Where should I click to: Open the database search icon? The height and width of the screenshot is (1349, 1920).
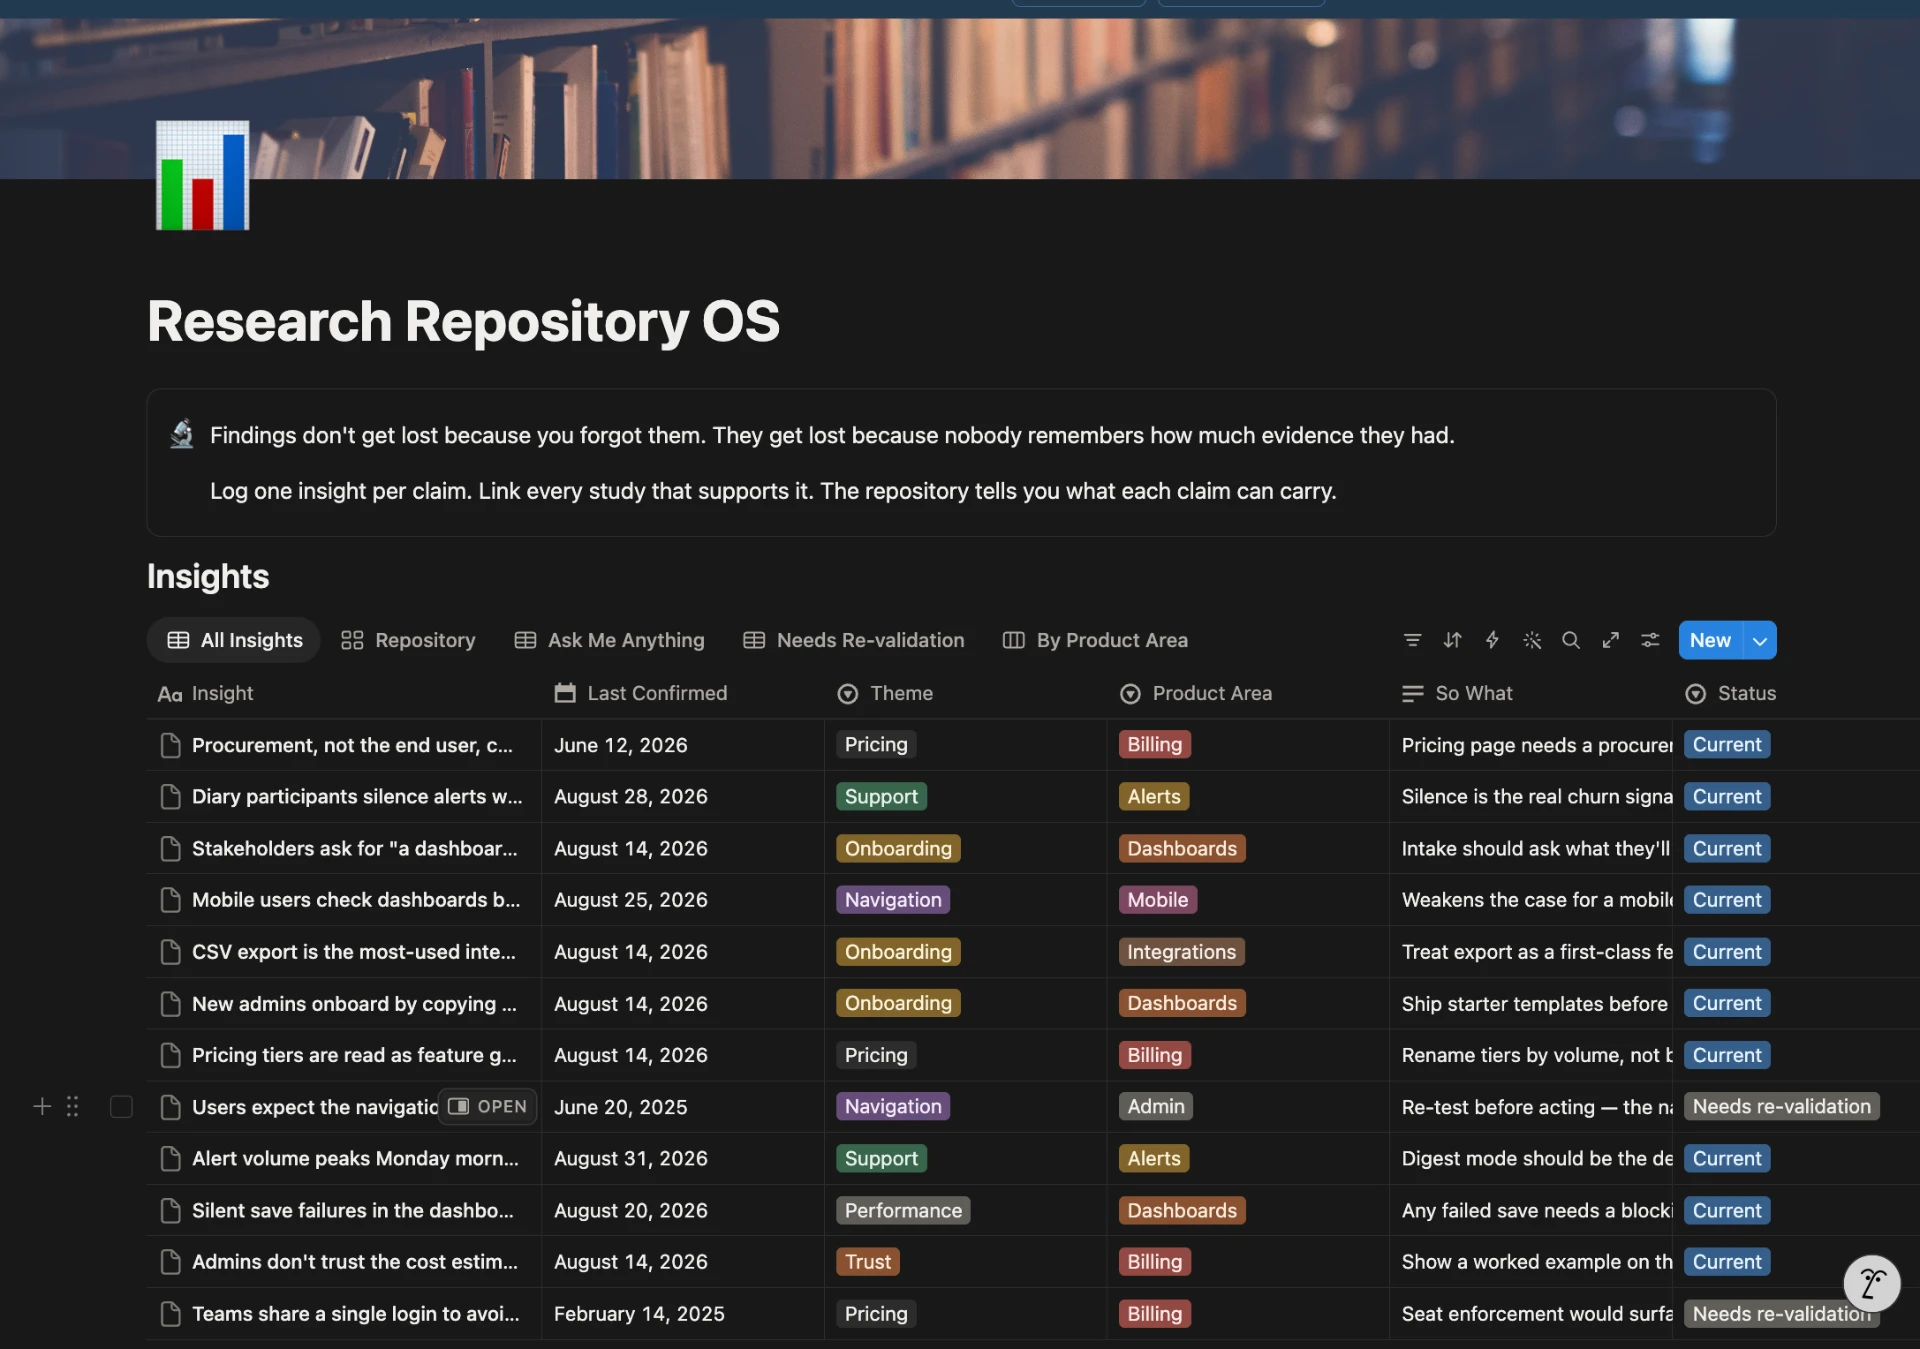coord(1571,640)
